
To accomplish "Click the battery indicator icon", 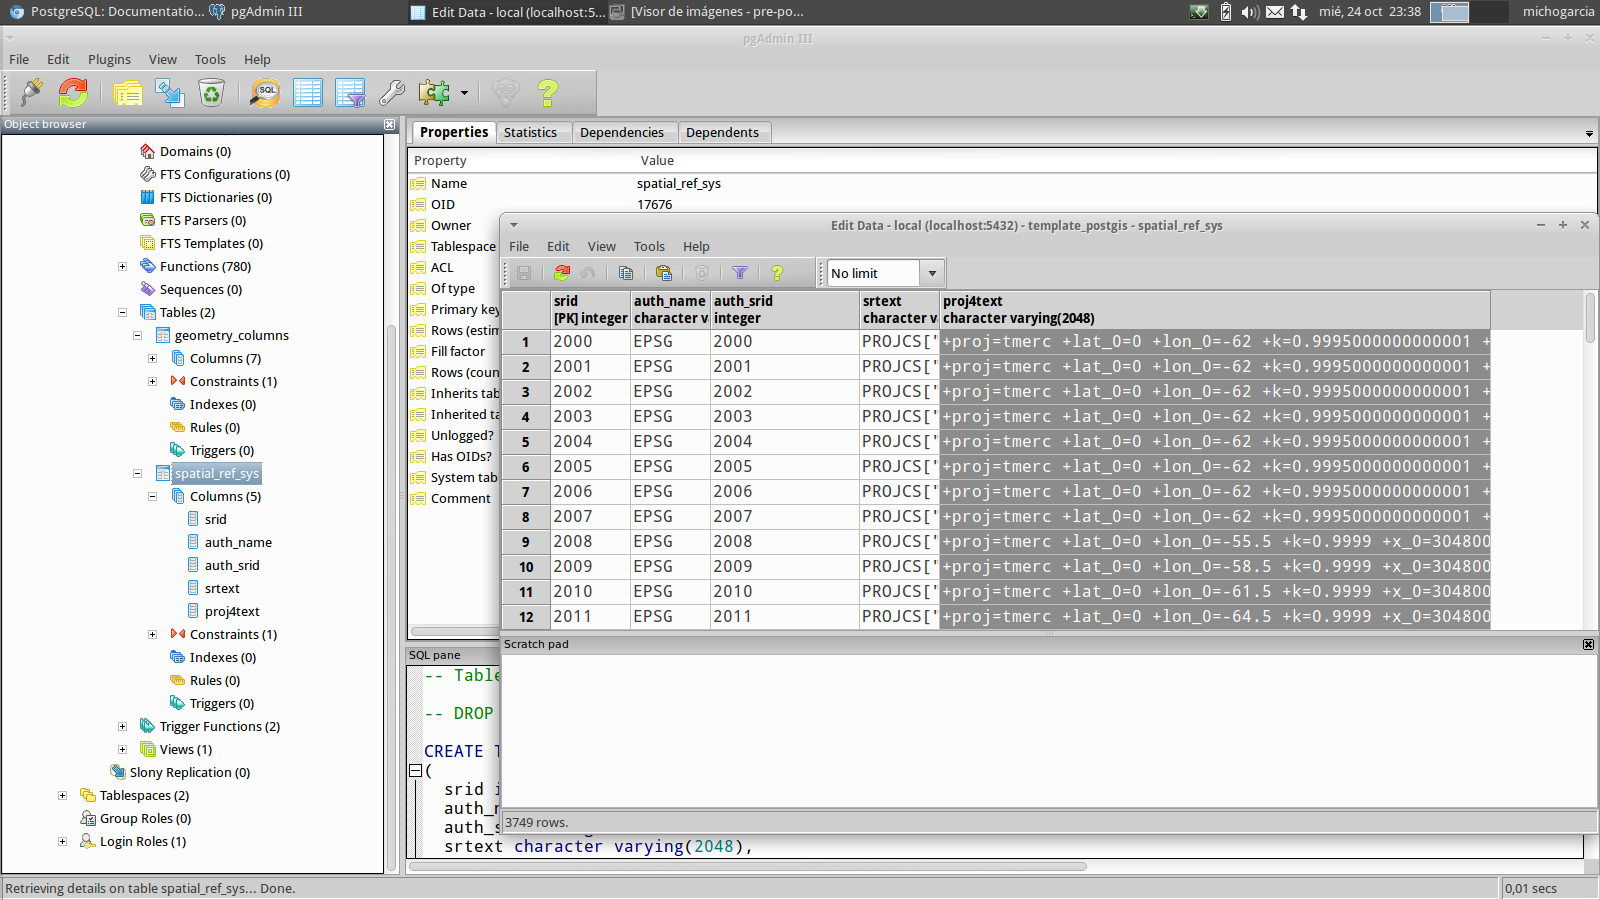I will coord(1226,12).
